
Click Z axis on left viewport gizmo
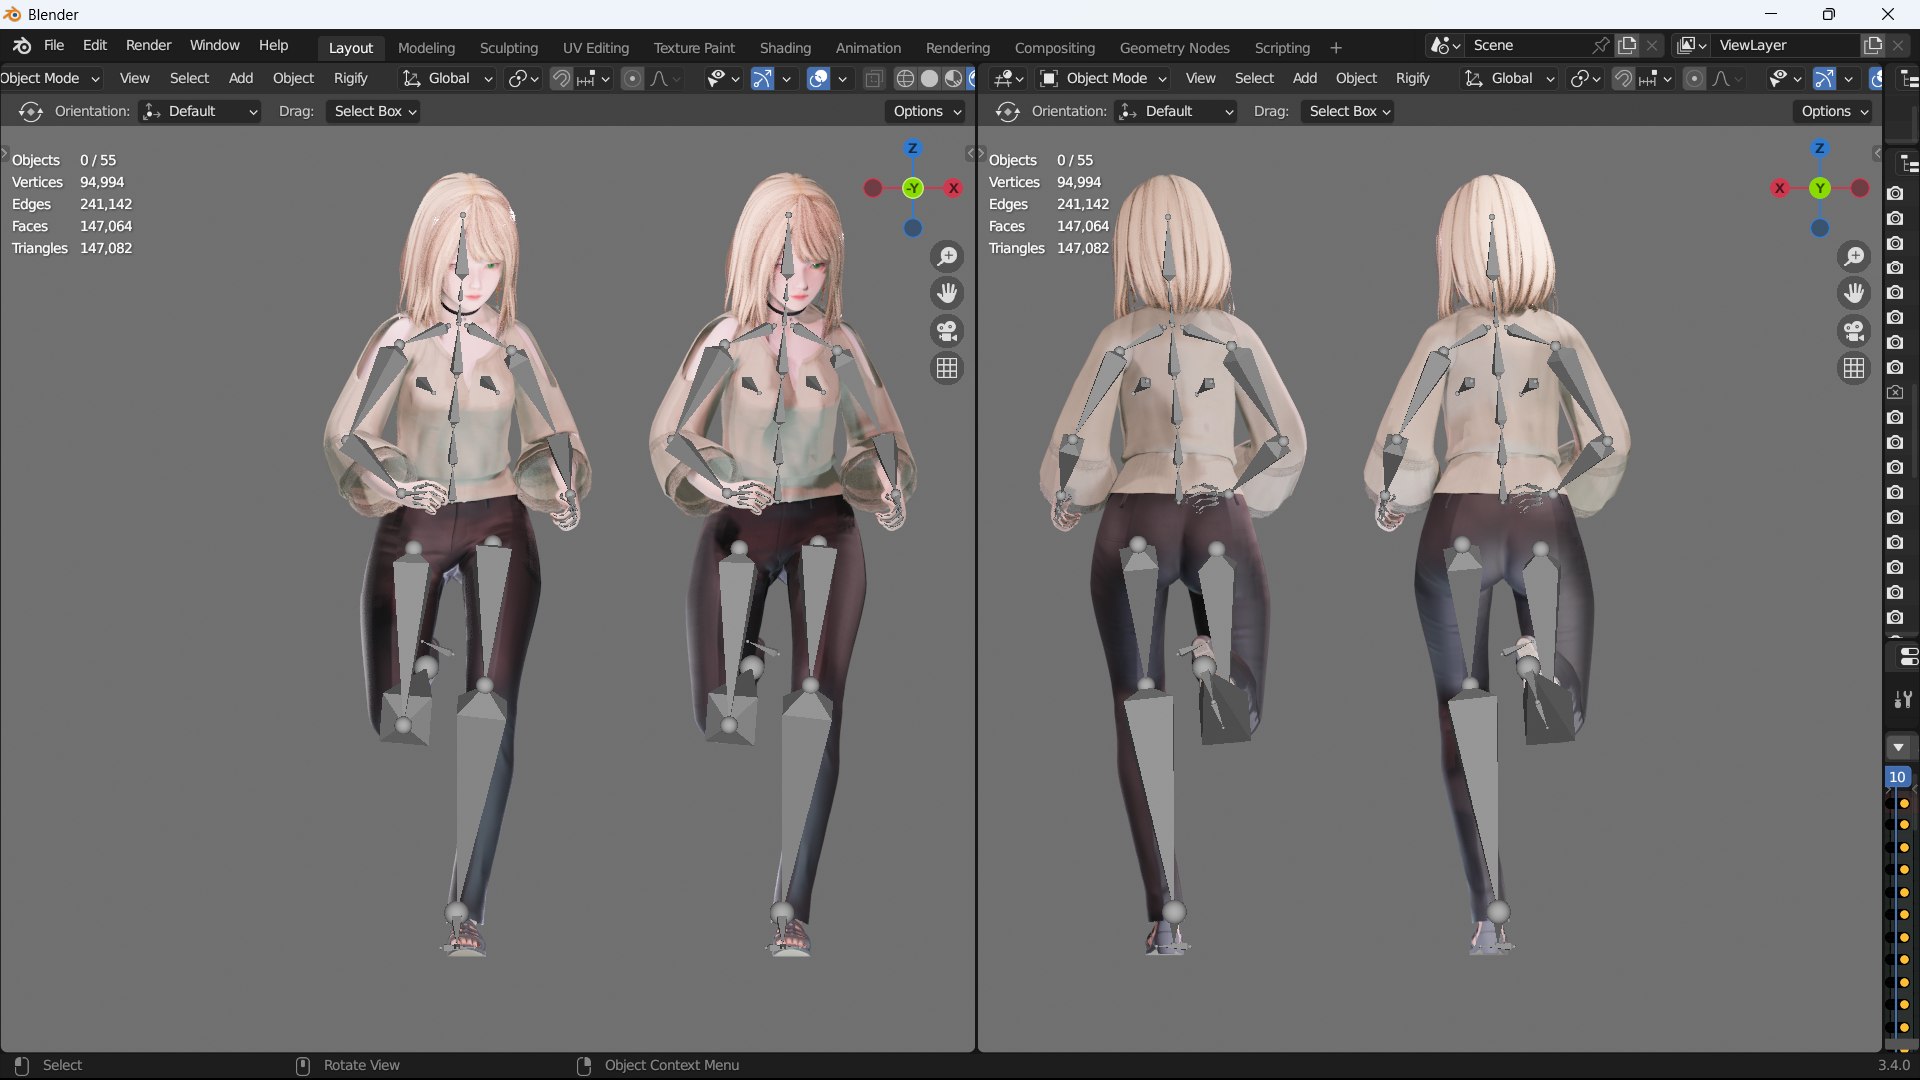coord(912,148)
